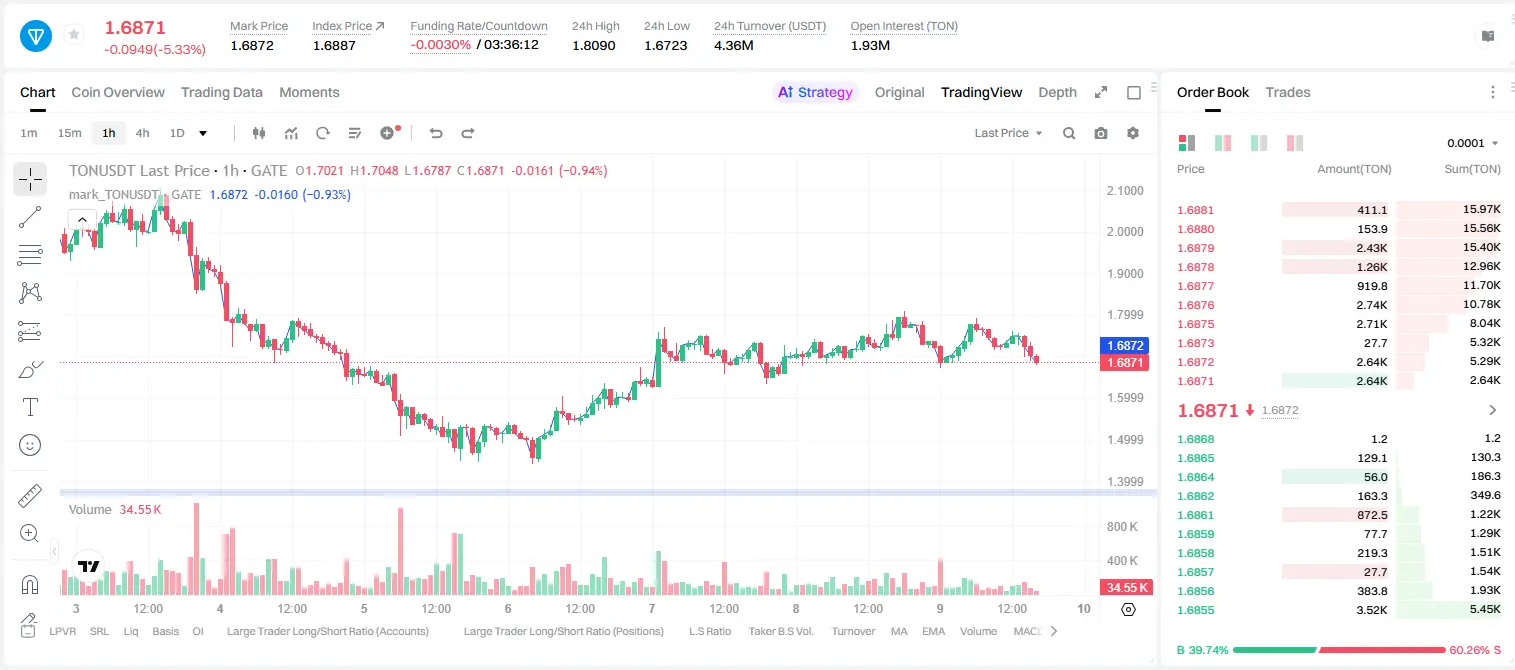Viewport: 1515px width, 670px height.
Task: Open order book precision 0.0001 dropdown
Action: [1473, 143]
